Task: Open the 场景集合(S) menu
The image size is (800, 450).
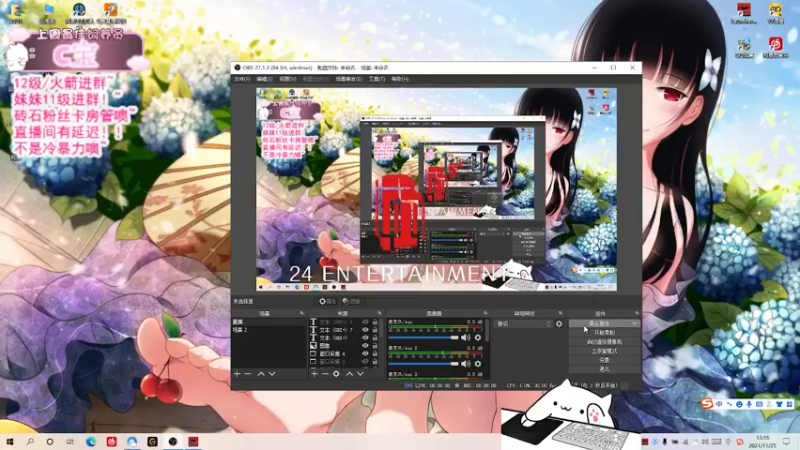Action: (349, 79)
